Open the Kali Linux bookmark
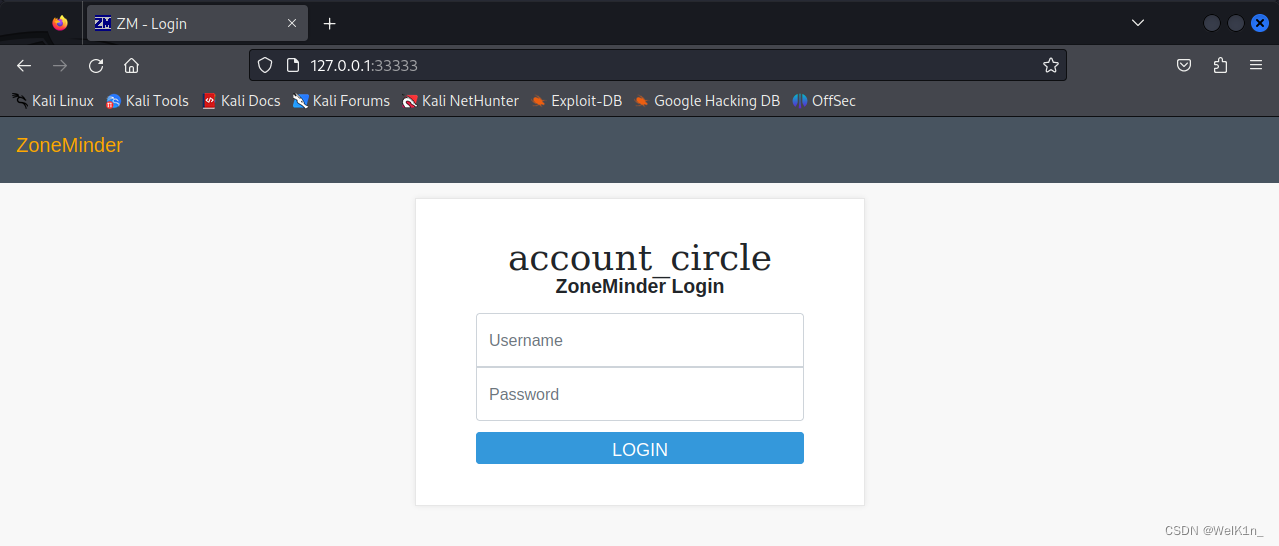1279x546 pixels. [x=53, y=100]
